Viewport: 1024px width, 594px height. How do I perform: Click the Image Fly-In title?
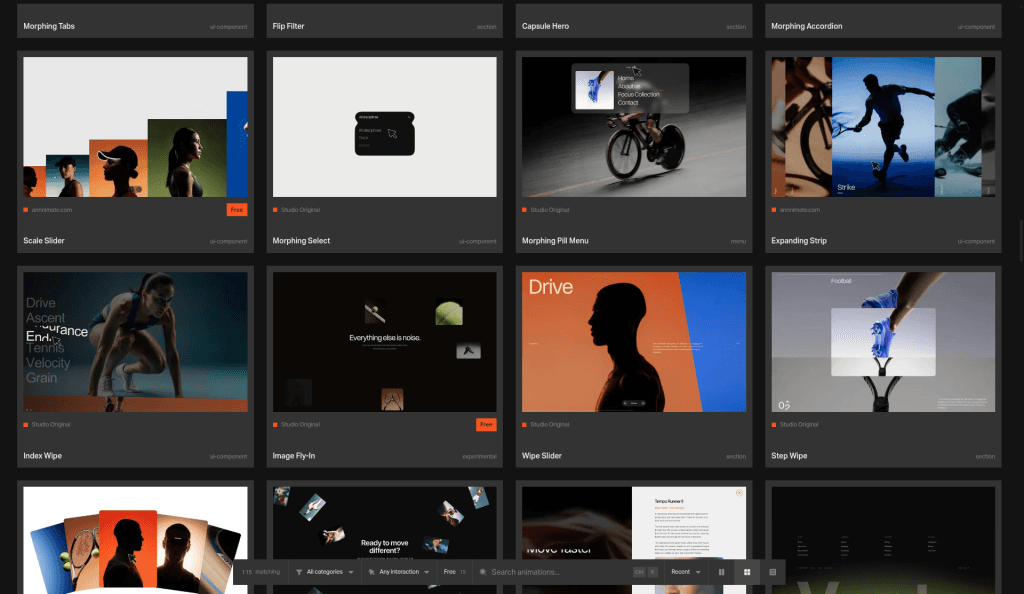pyautogui.click(x=294, y=456)
